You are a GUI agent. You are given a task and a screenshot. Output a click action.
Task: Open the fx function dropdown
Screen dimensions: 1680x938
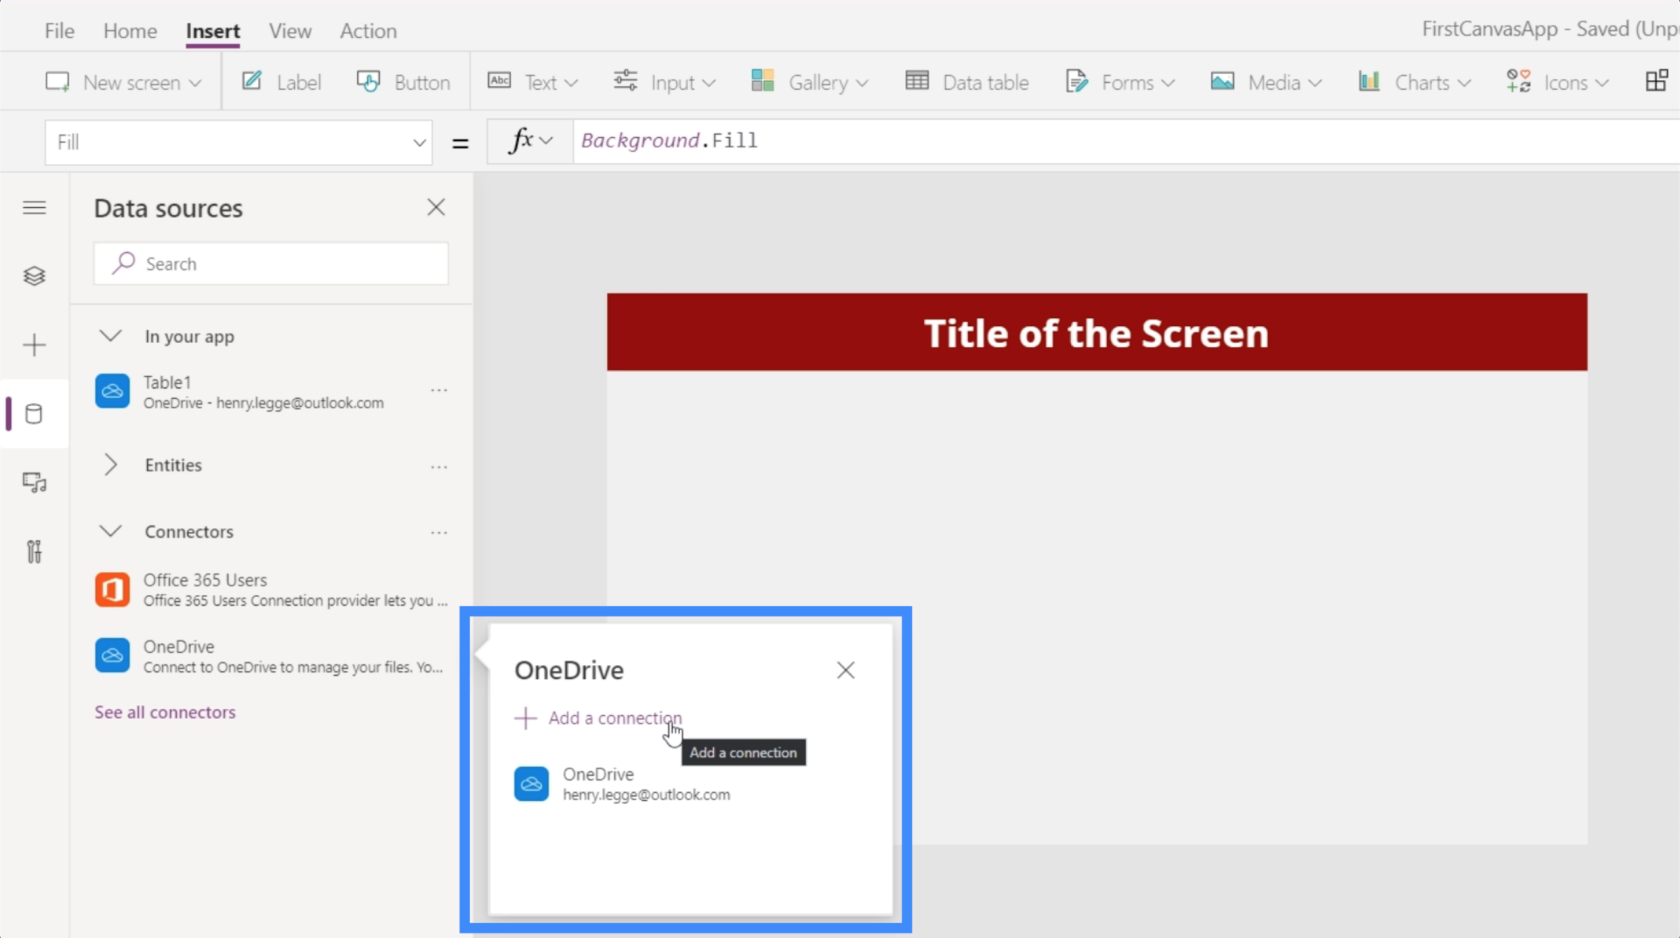530,141
